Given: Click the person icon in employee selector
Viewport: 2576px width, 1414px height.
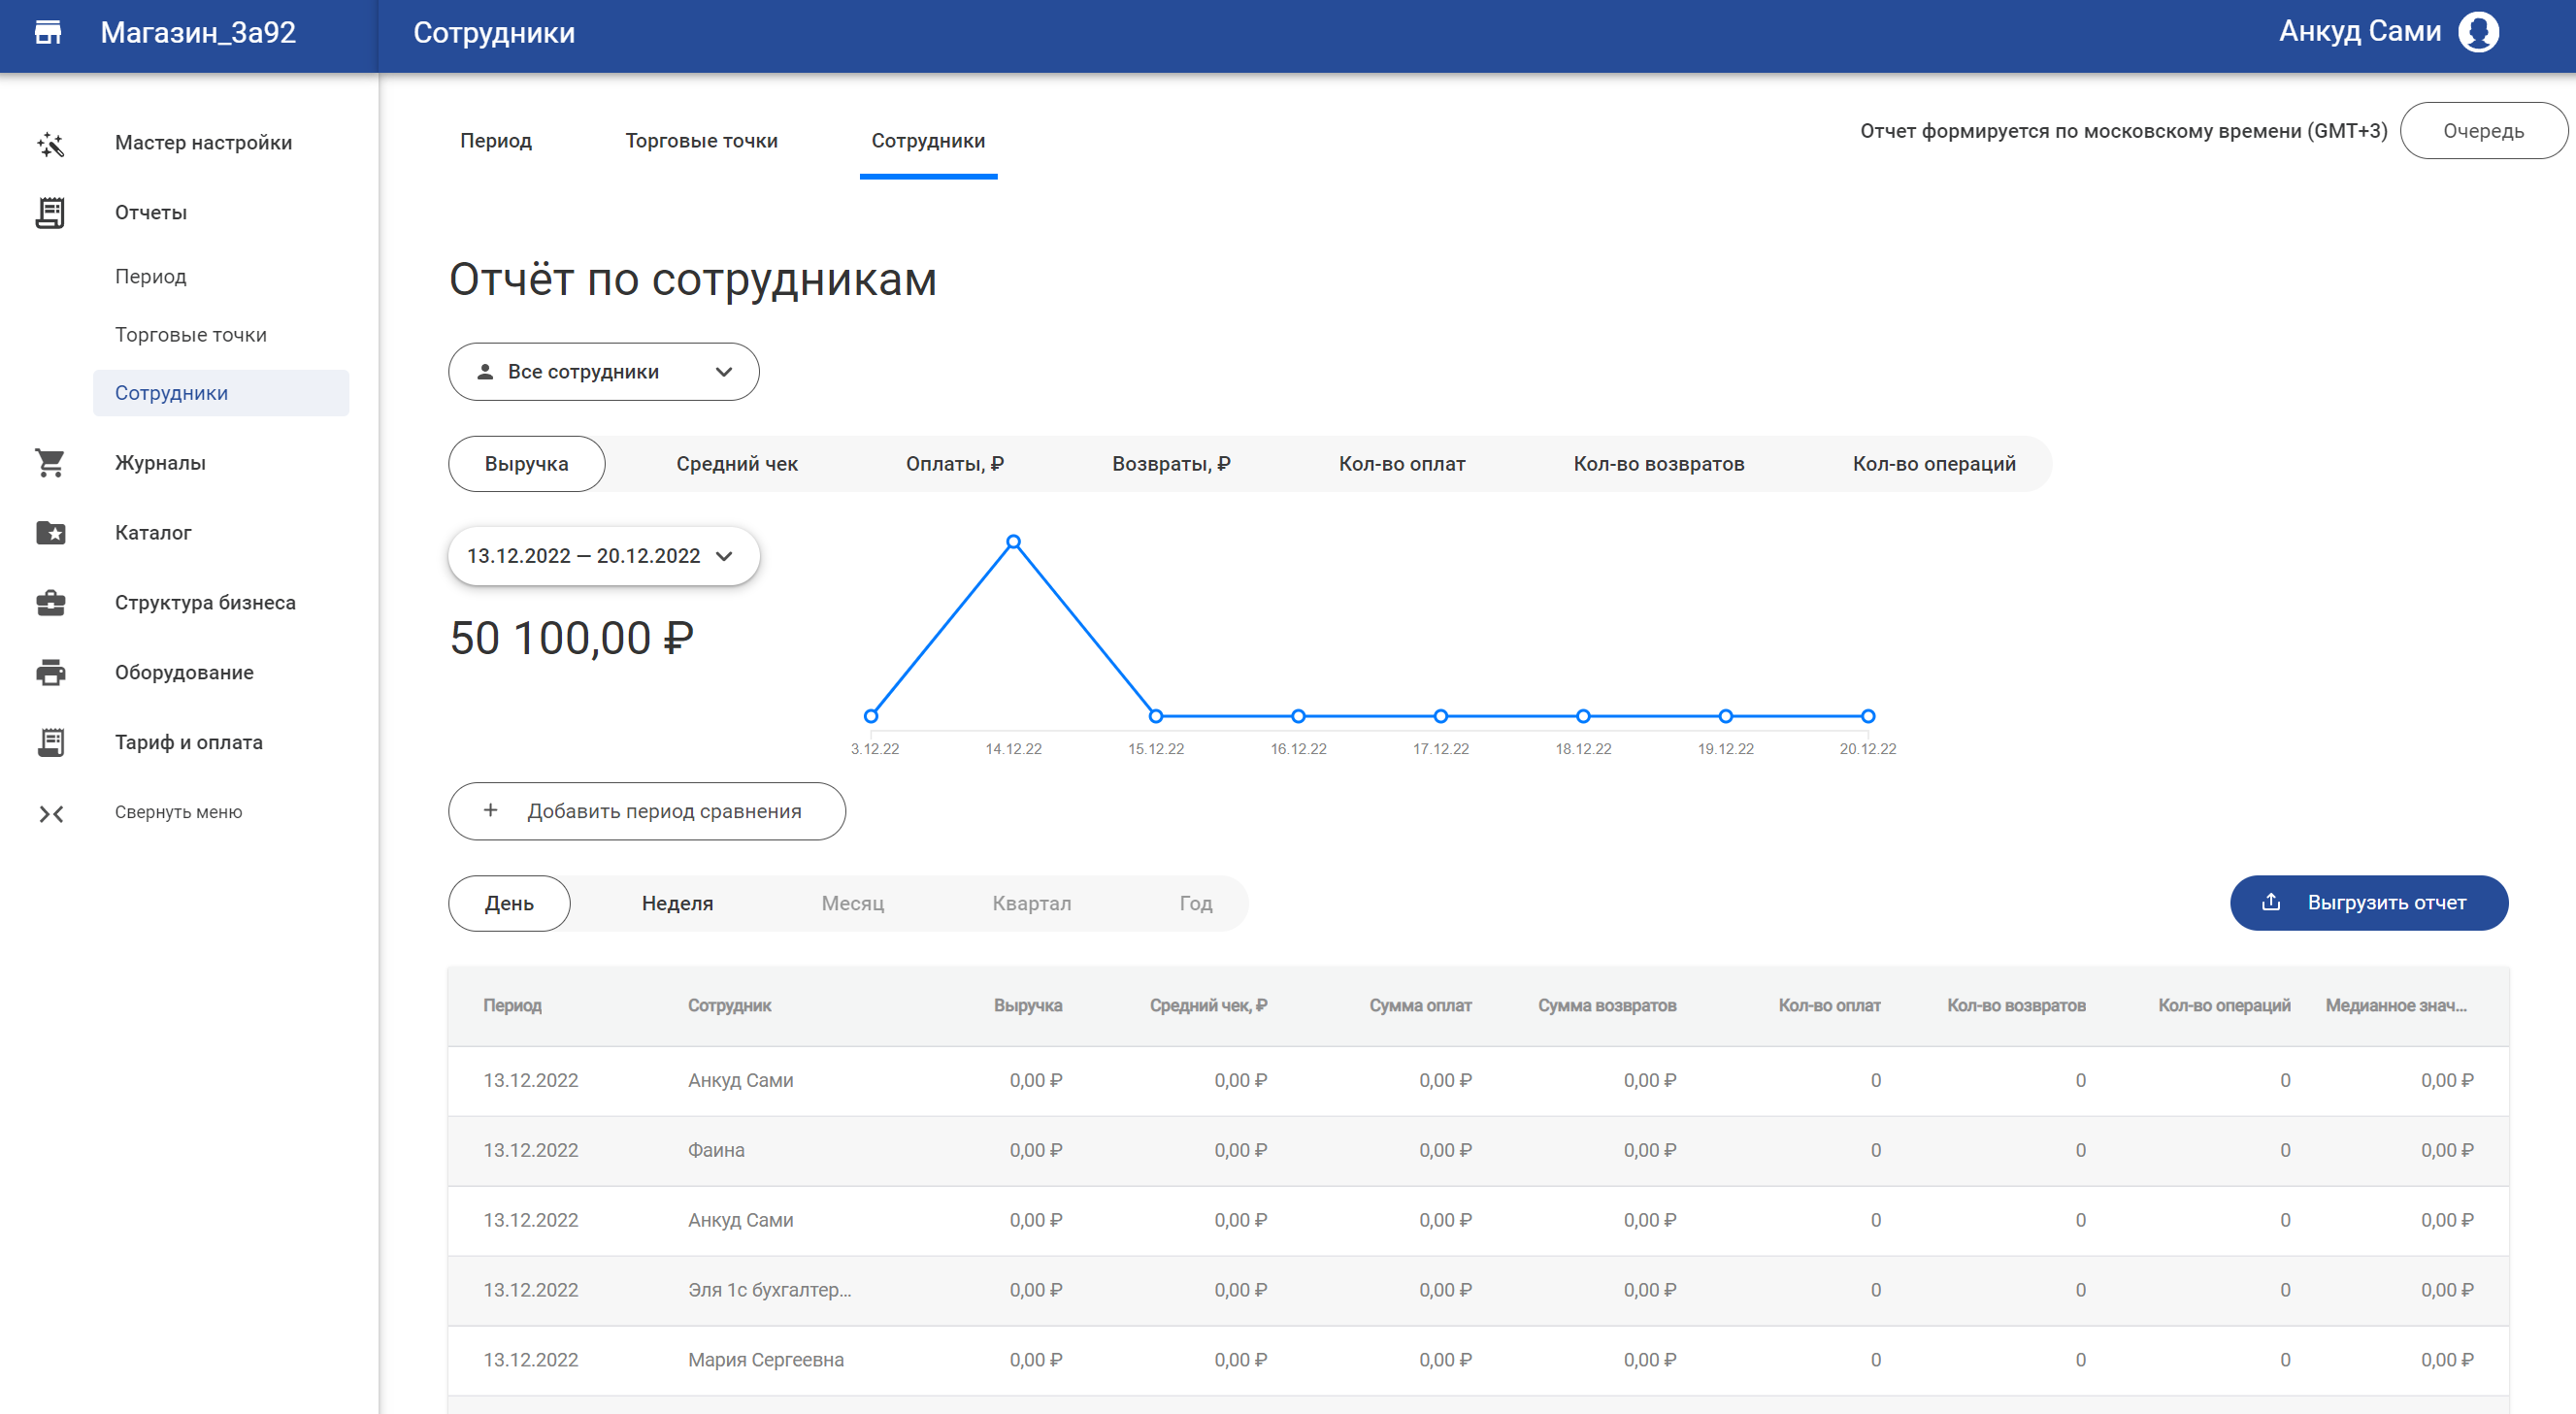Looking at the screenshot, I should (485, 372).
